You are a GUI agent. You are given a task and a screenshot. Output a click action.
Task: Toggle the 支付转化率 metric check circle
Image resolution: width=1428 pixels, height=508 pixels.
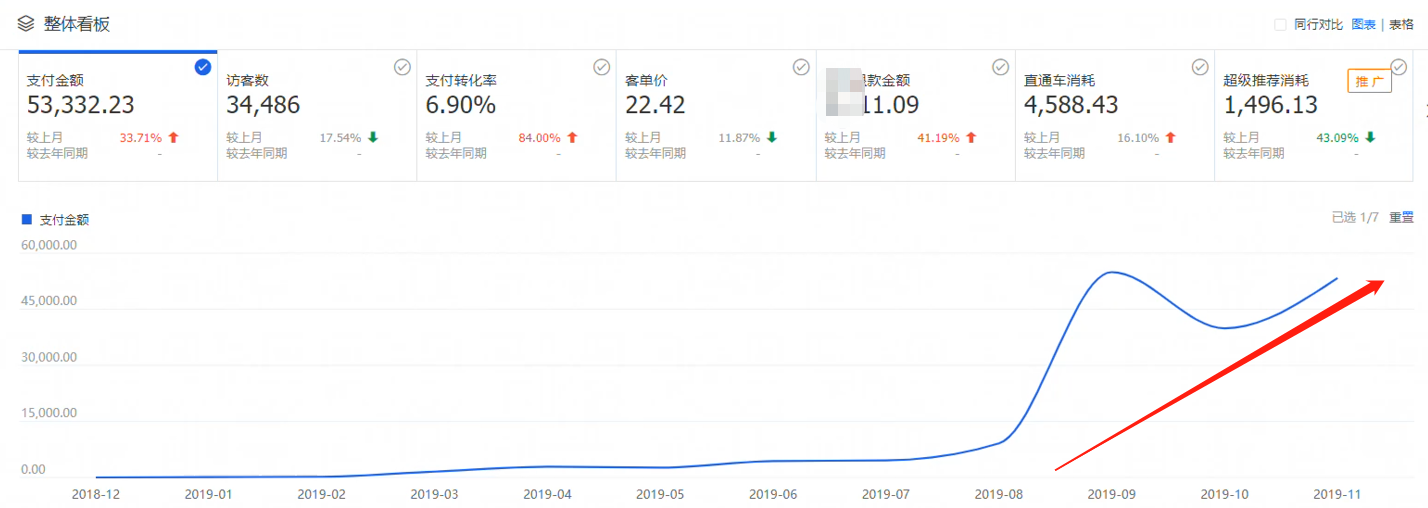pyautogui.click(x=601, y=67)
